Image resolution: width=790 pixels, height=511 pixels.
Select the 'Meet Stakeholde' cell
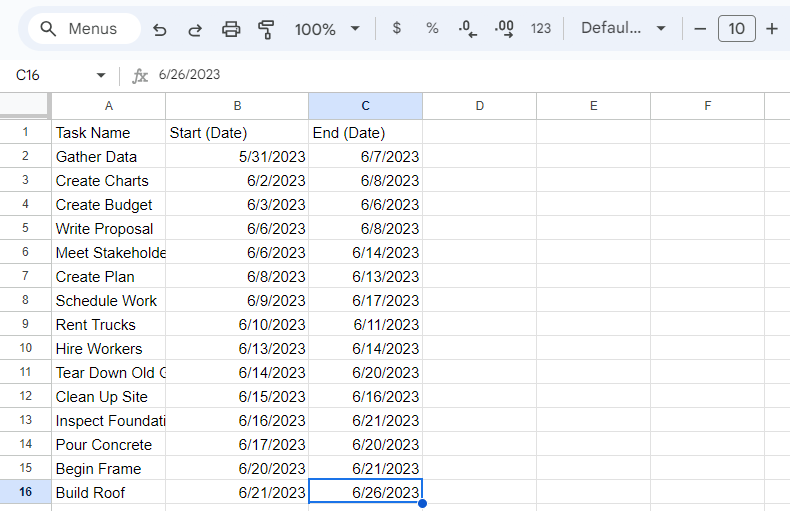point(108,252)
